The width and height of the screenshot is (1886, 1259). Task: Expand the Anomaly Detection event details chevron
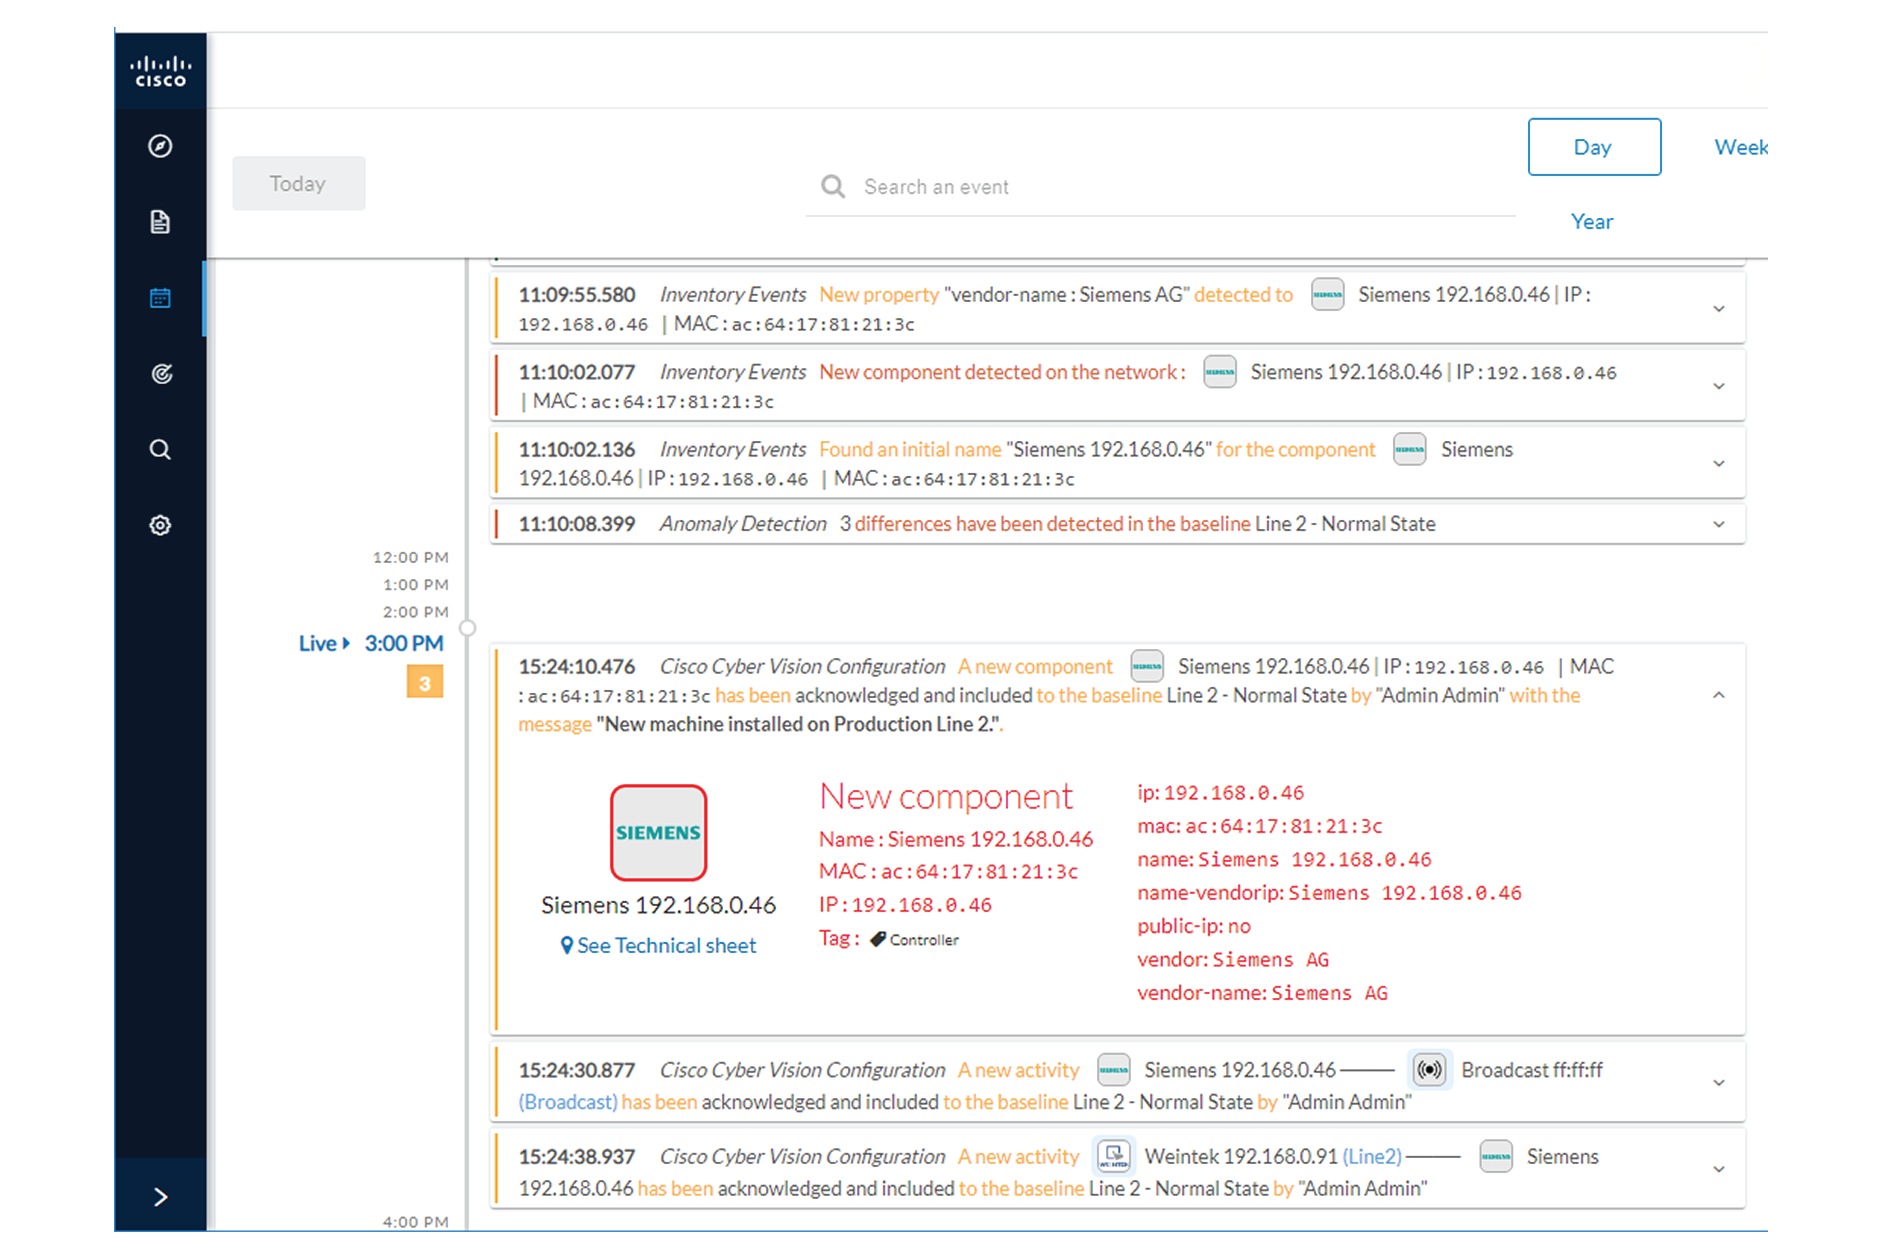1719,523
